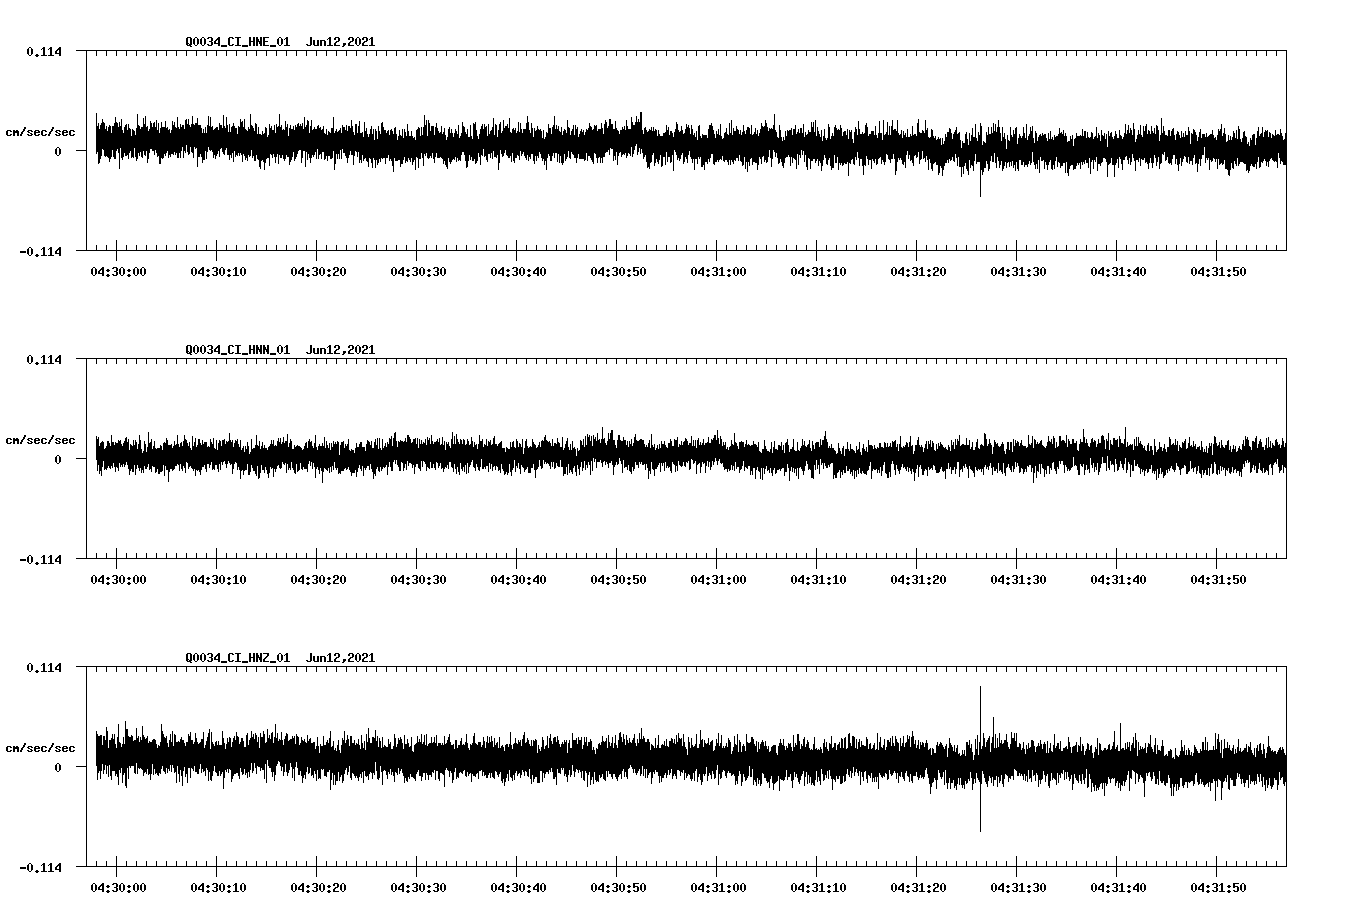Click 04:31:30 time label under HNZ plot
This screenshot has height=924, width=1358.
[x=1018, y=888]
